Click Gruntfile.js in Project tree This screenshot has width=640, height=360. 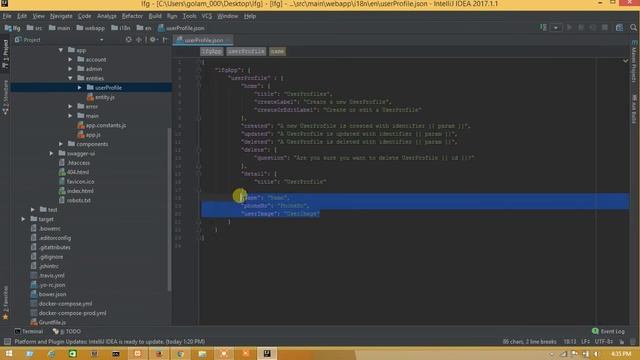tap(49, 322)
